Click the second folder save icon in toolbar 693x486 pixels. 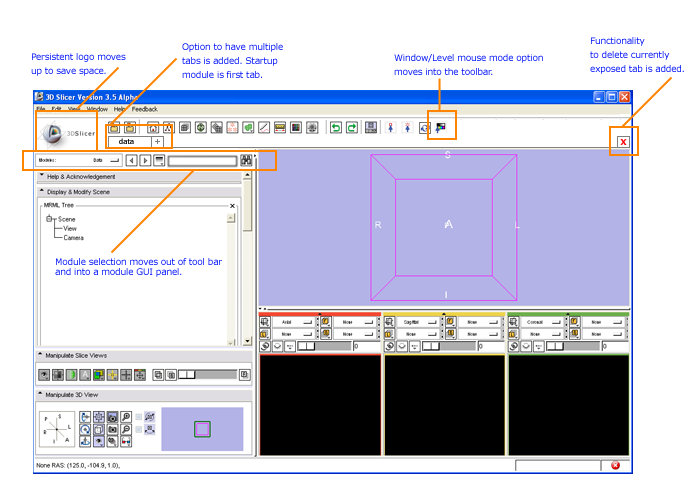(x=130, y=128)
